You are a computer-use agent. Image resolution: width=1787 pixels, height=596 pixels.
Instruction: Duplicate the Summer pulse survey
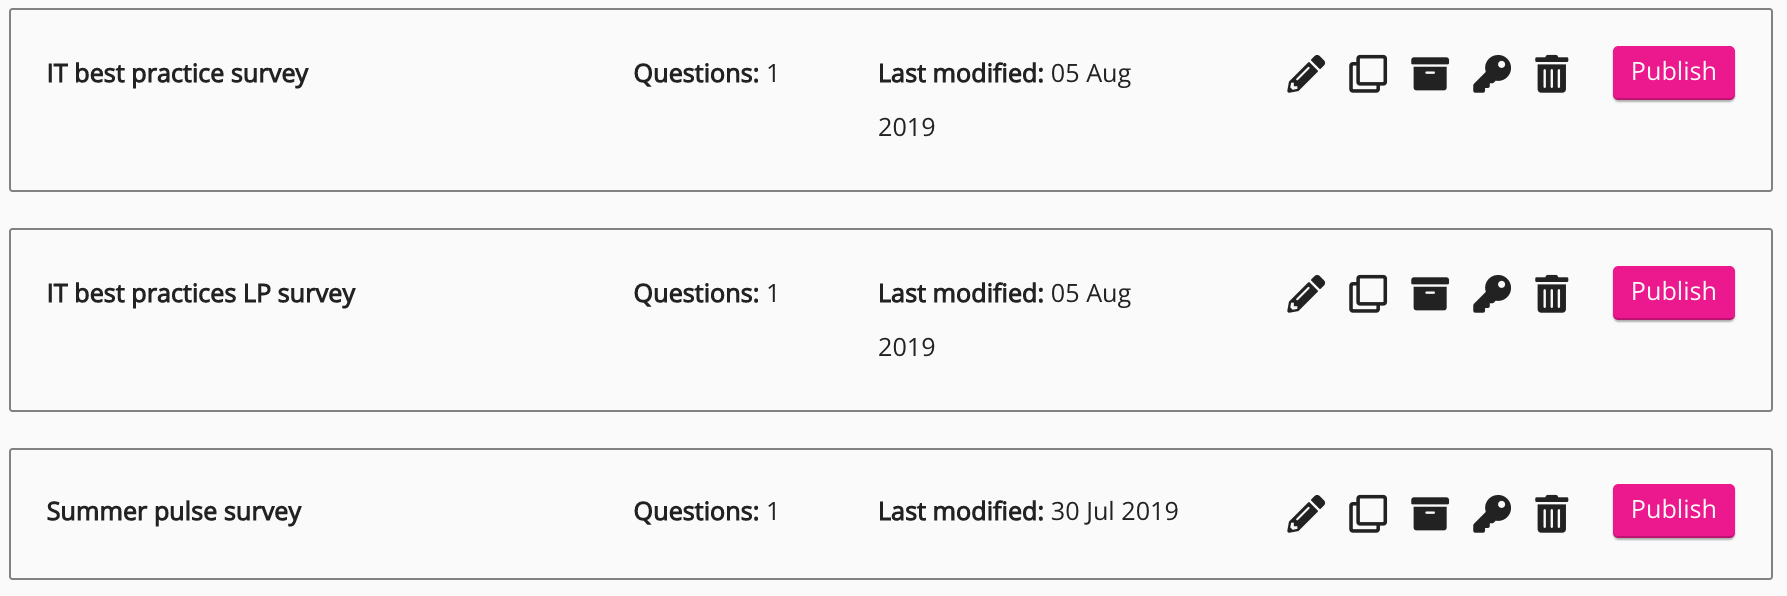1368,514
